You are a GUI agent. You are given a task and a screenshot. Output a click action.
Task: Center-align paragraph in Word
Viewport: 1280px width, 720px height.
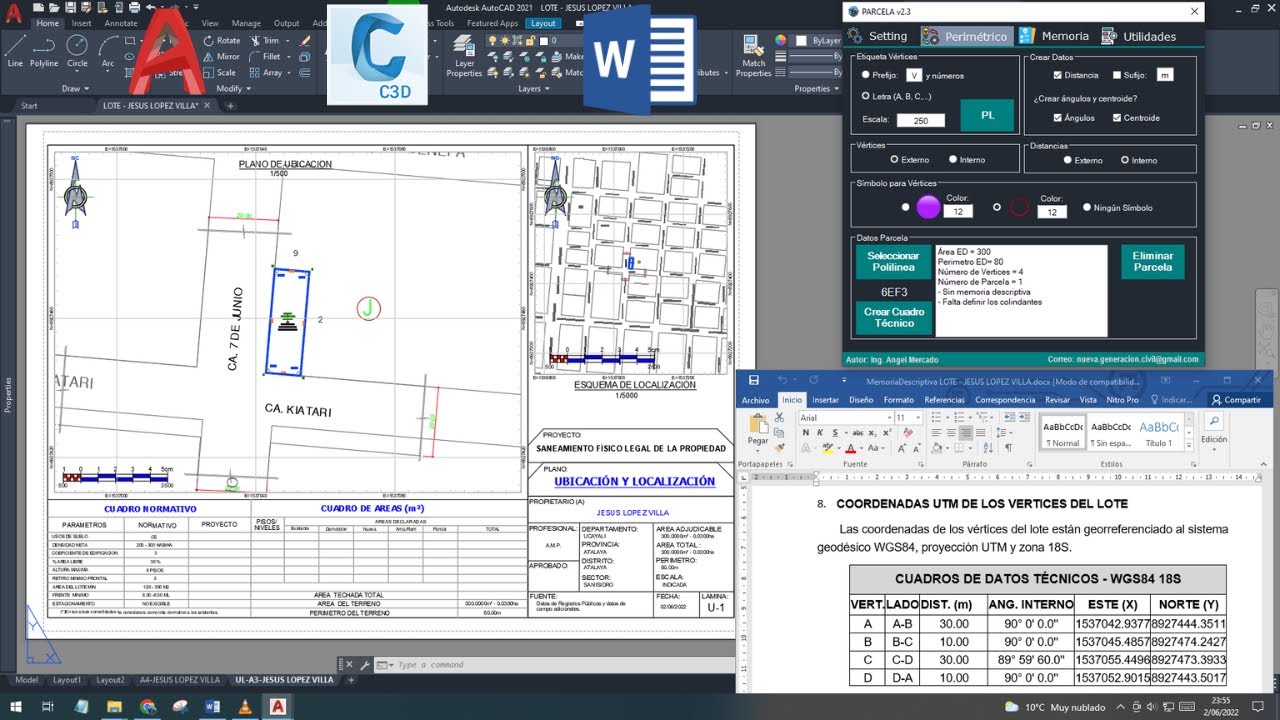pyautogui.click(x=951, y=433)
